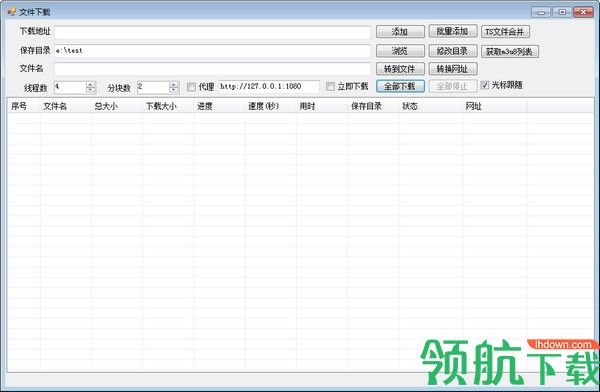
Task: Sort by the 文件名 column header
Action: click(66, 106)
